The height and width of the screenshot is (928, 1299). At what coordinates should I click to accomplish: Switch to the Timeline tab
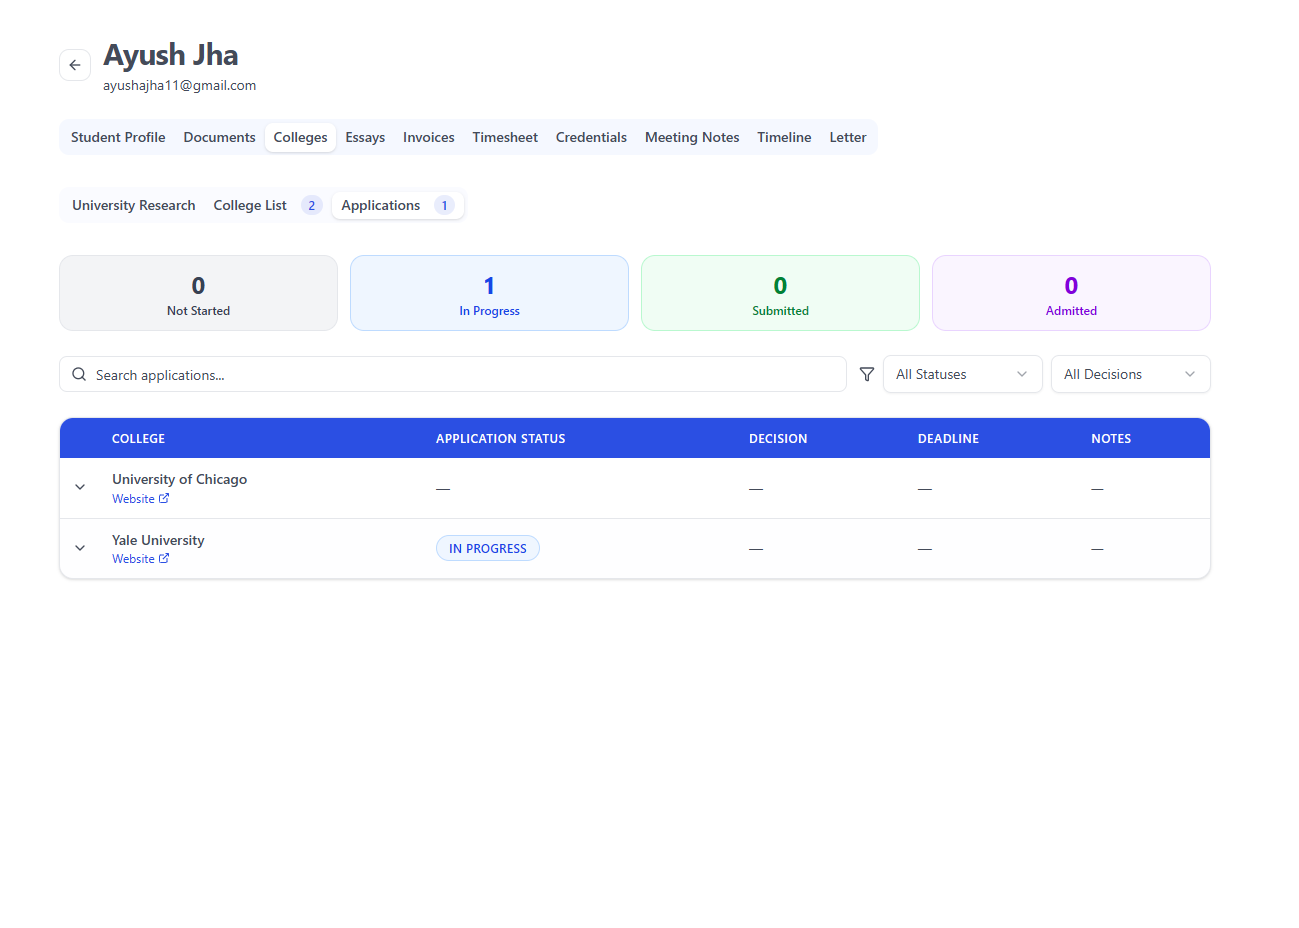click(784, 137)
